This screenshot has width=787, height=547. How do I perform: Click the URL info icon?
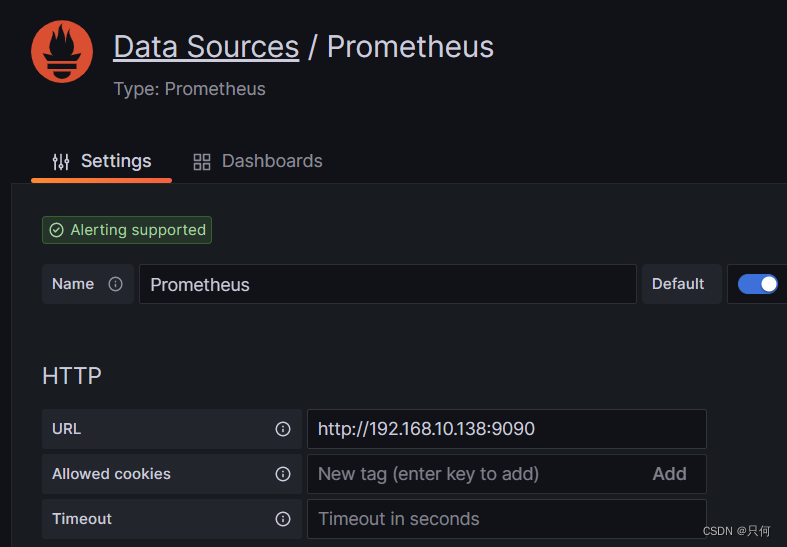283,429
